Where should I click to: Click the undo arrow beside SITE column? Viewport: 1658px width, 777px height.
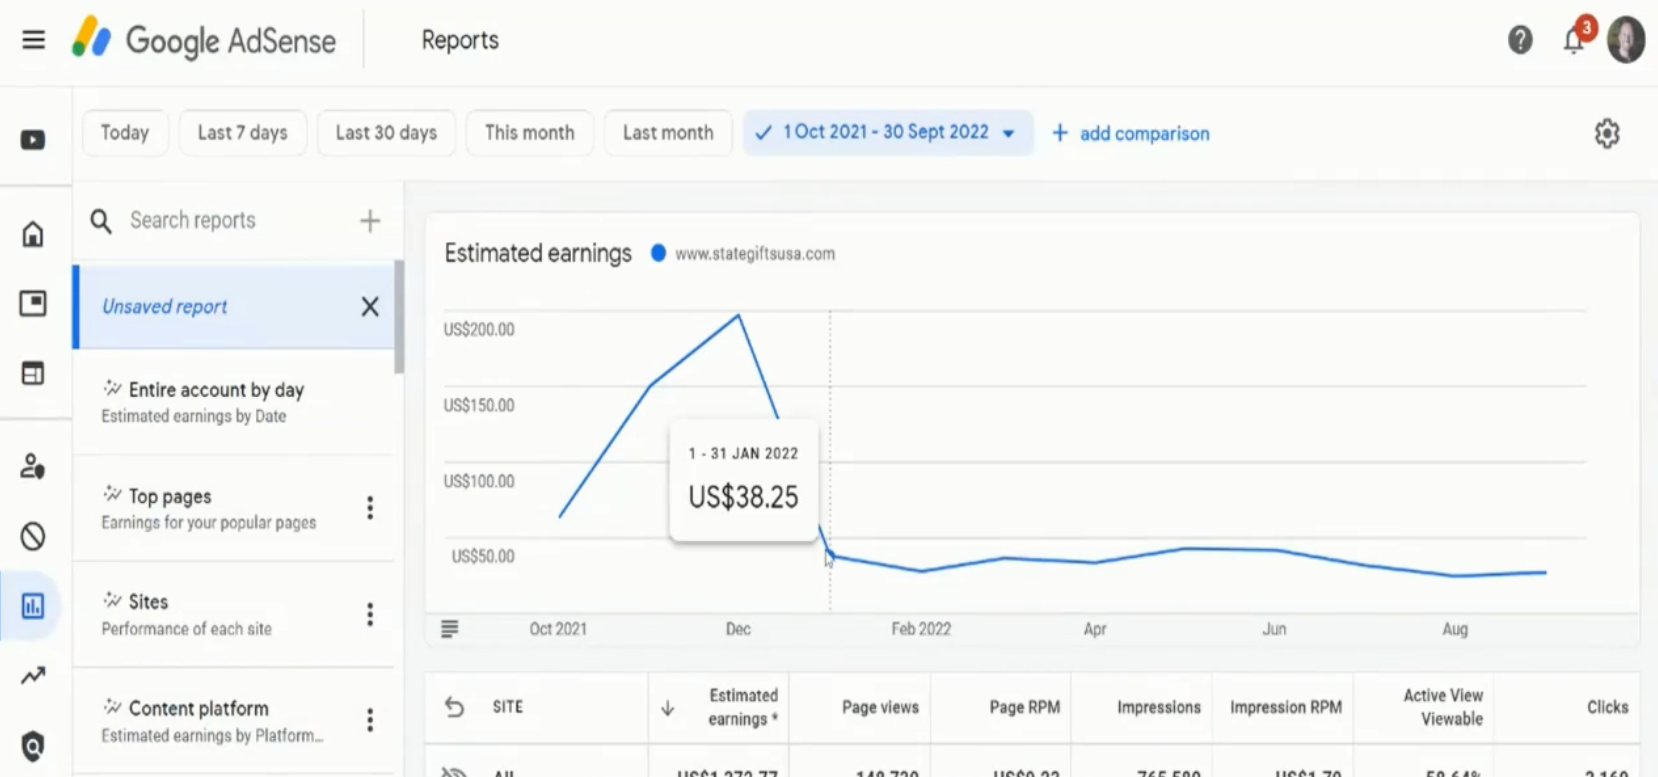(x=455, y=707)
